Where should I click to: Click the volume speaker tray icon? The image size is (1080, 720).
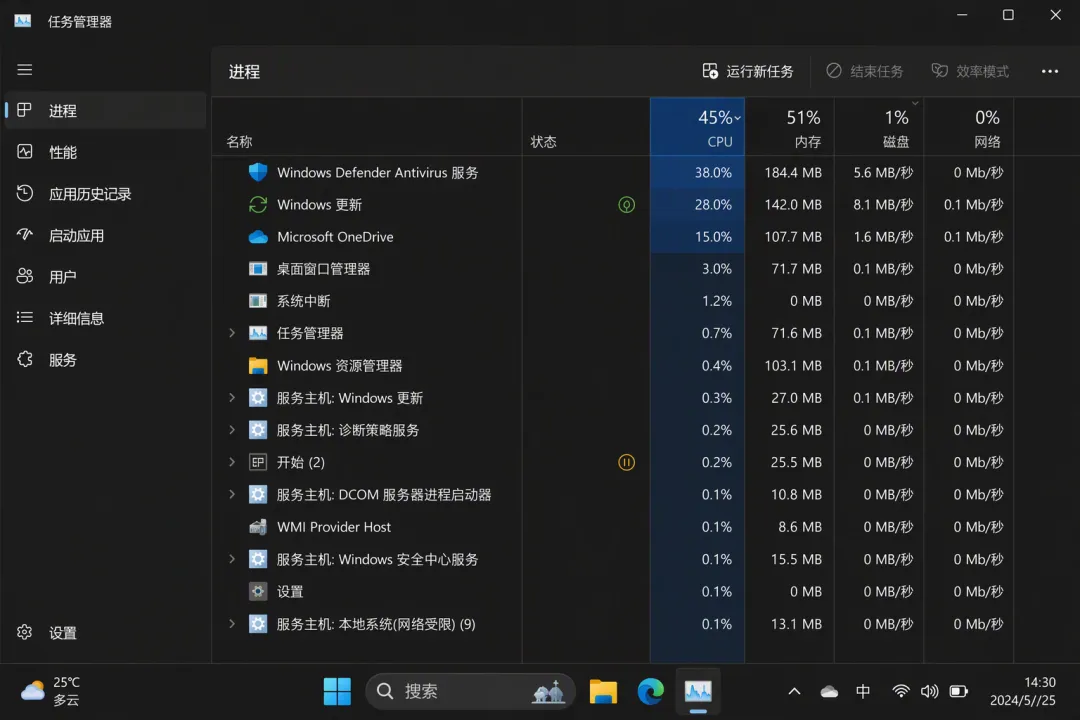(x=928, y=691)
